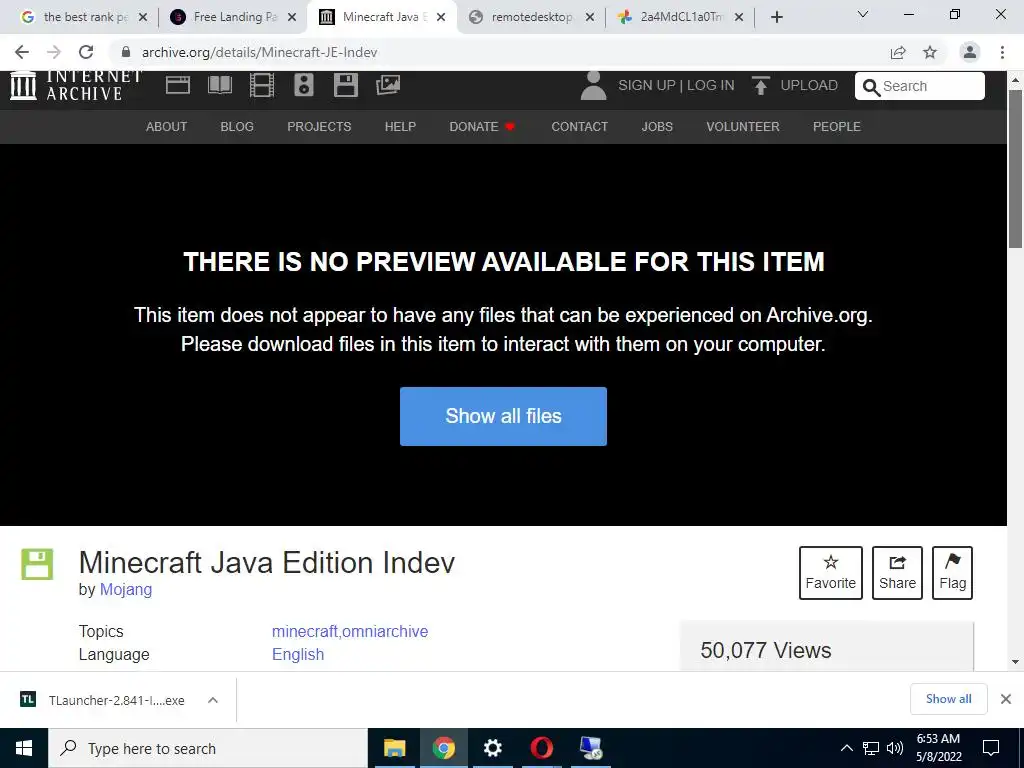
Task: Click the UPLOAD link text
Action: [809, 86]
